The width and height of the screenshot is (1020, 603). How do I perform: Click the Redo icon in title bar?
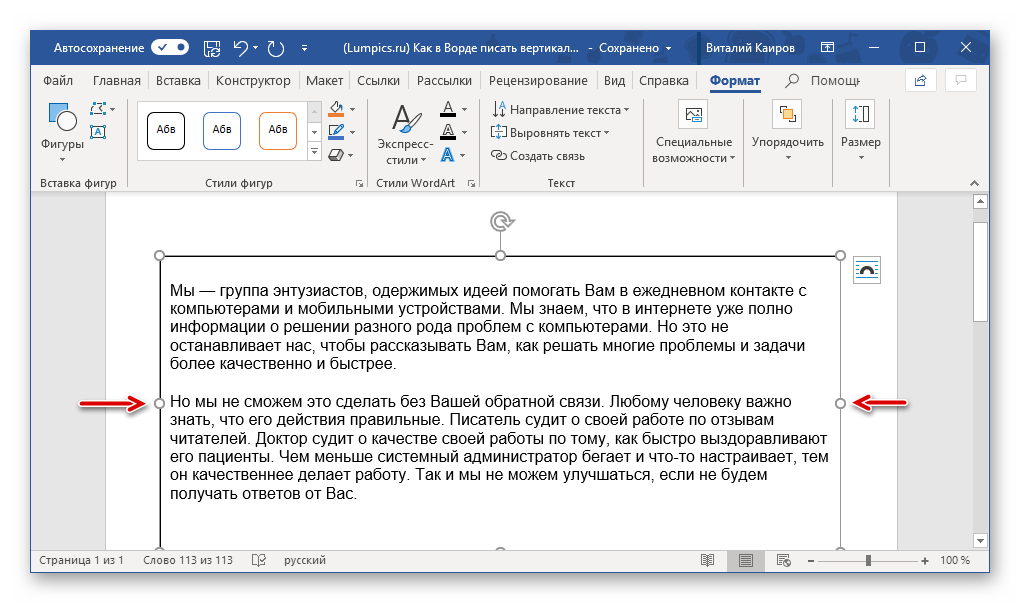[277, 47]
